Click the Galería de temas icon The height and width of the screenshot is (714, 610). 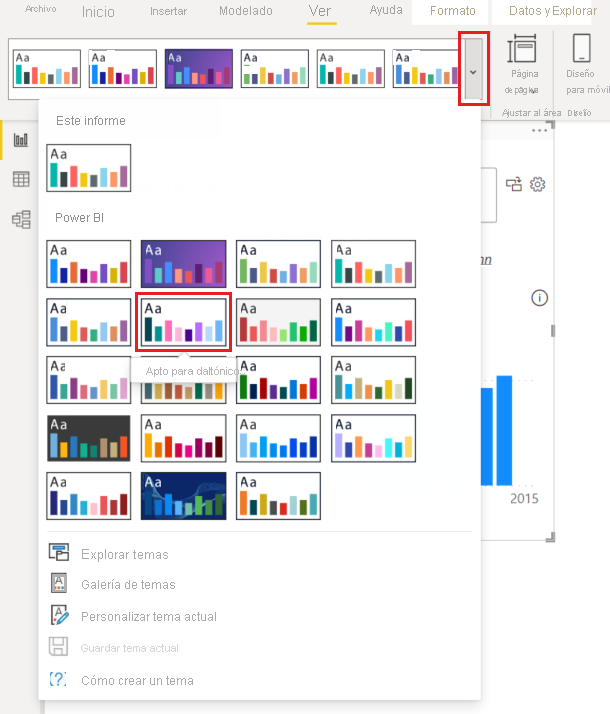59,583
